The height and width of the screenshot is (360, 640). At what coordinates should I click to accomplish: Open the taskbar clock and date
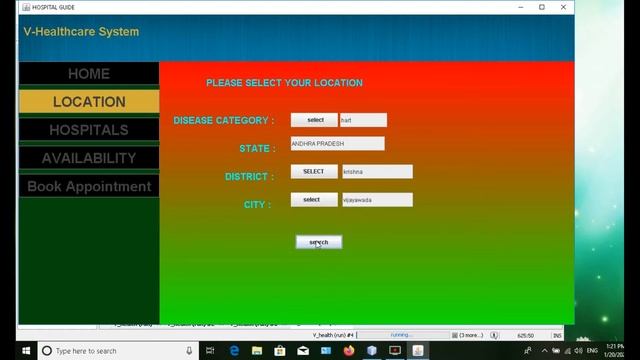[x=614, y=351]
